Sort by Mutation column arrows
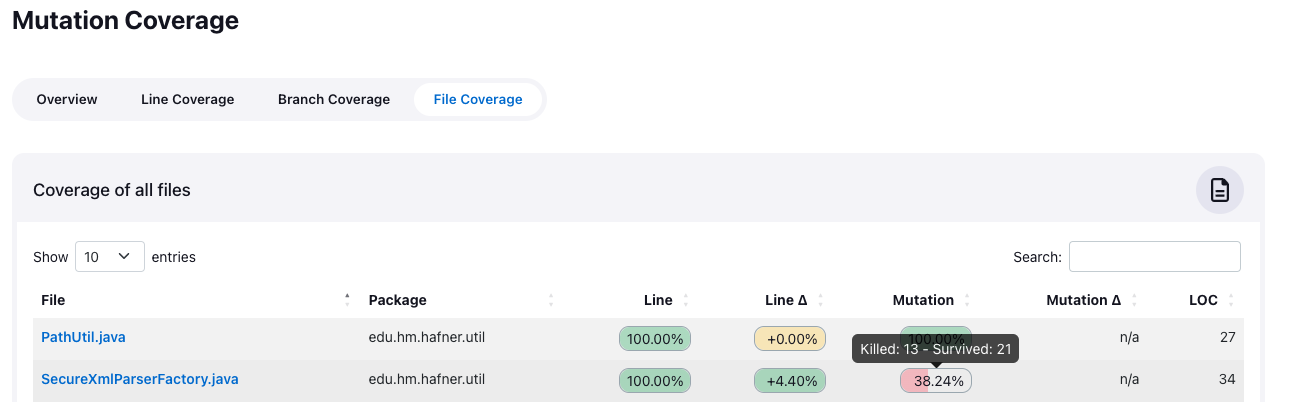 (967, 300)
